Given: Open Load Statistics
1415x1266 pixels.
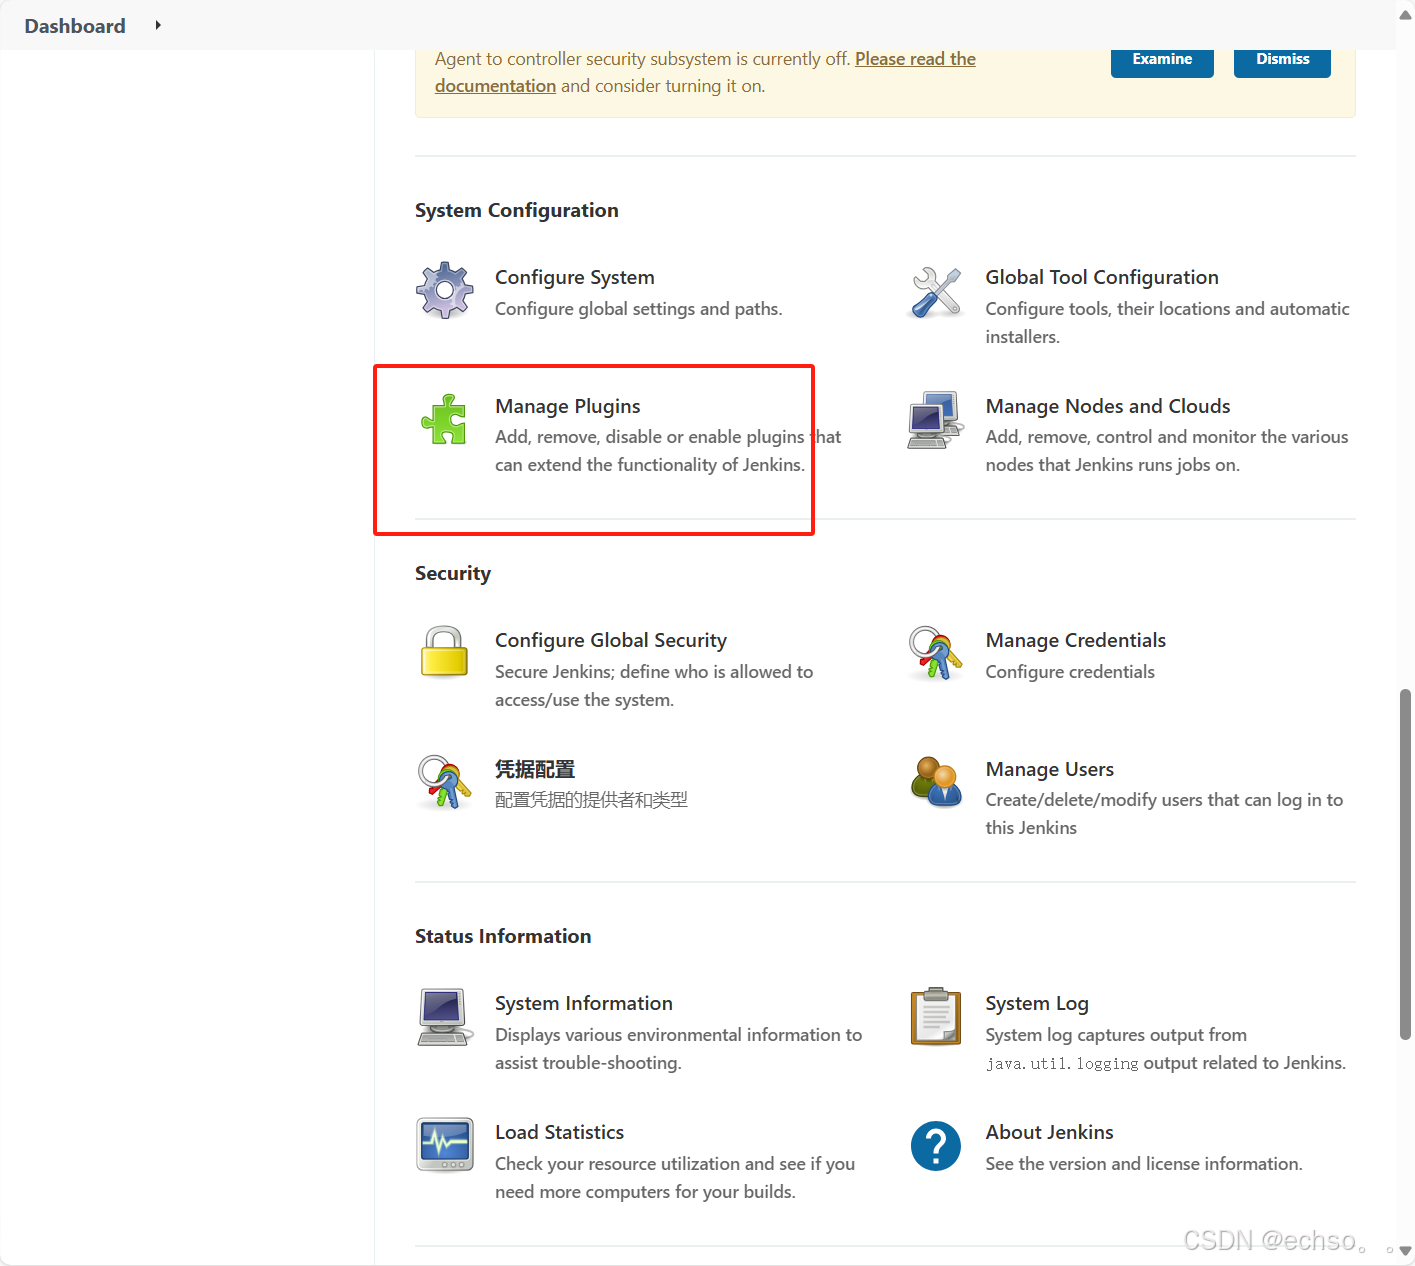Looking at the screenshot, I should 560,1132.
